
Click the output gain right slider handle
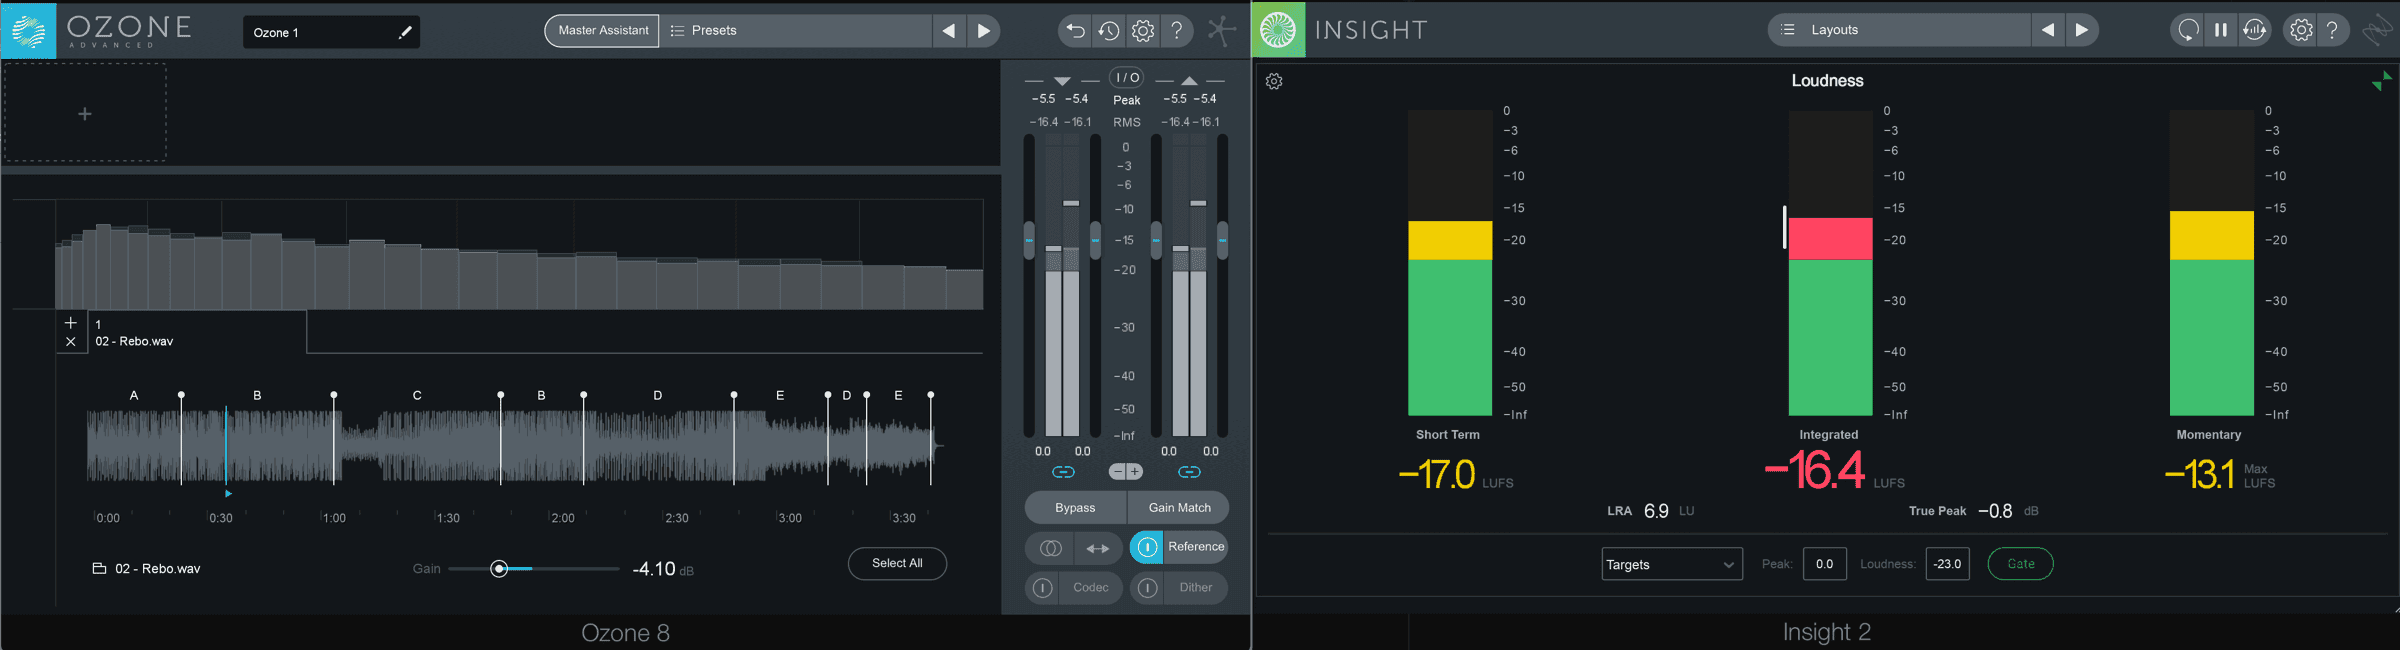[x=1222, y=240]
